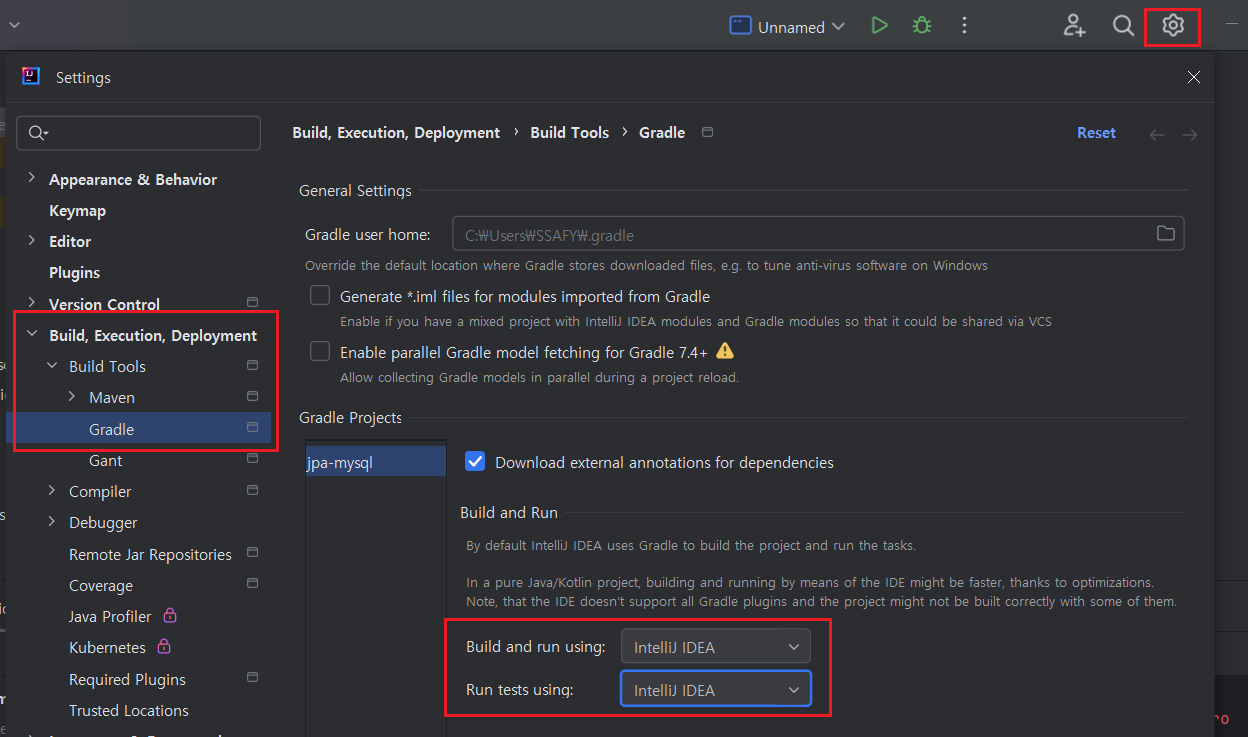
Task: Open Required Plugins settings page
Action: coord(127,679)
